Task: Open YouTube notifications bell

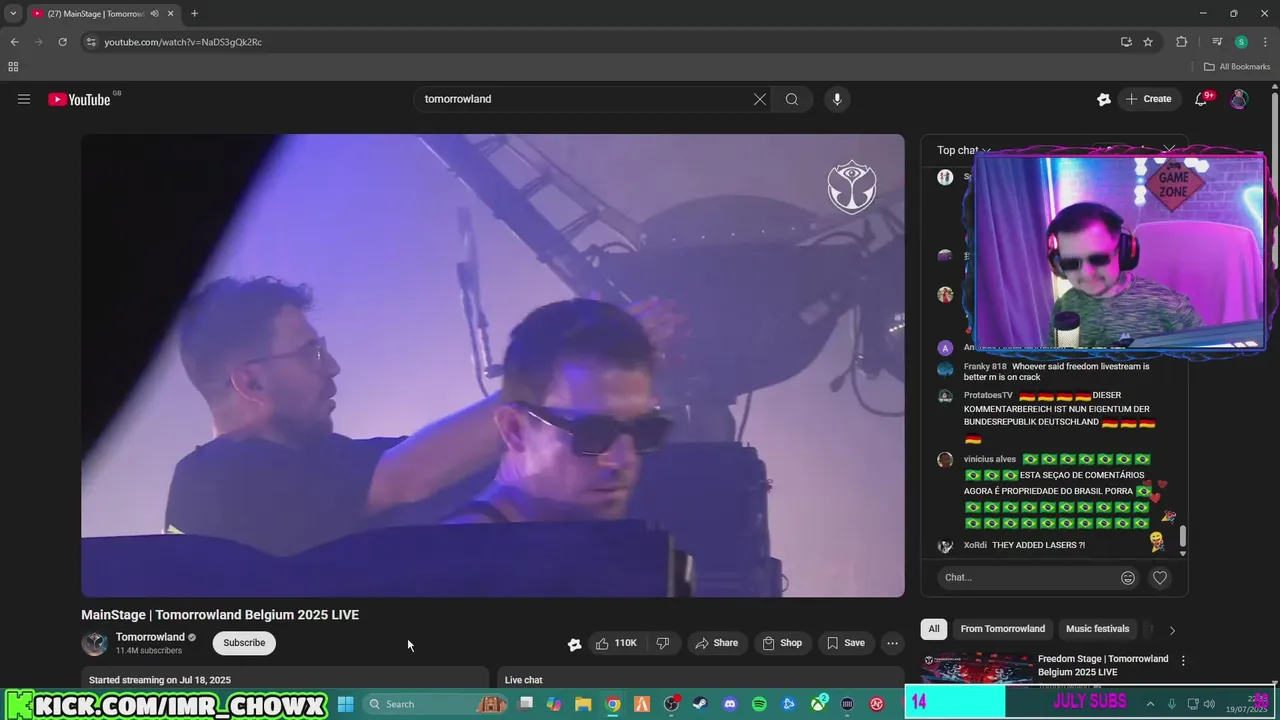Action: (1202, 99)
